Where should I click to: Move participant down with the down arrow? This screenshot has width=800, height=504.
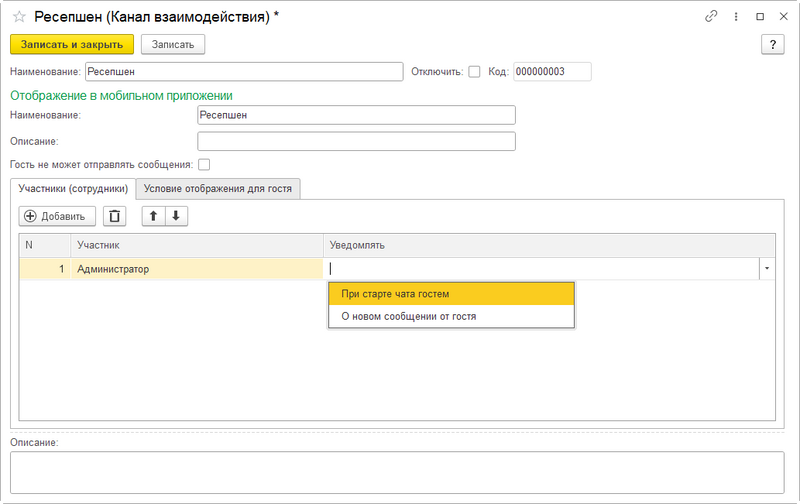pyautogui.click(x=176, y=216)
